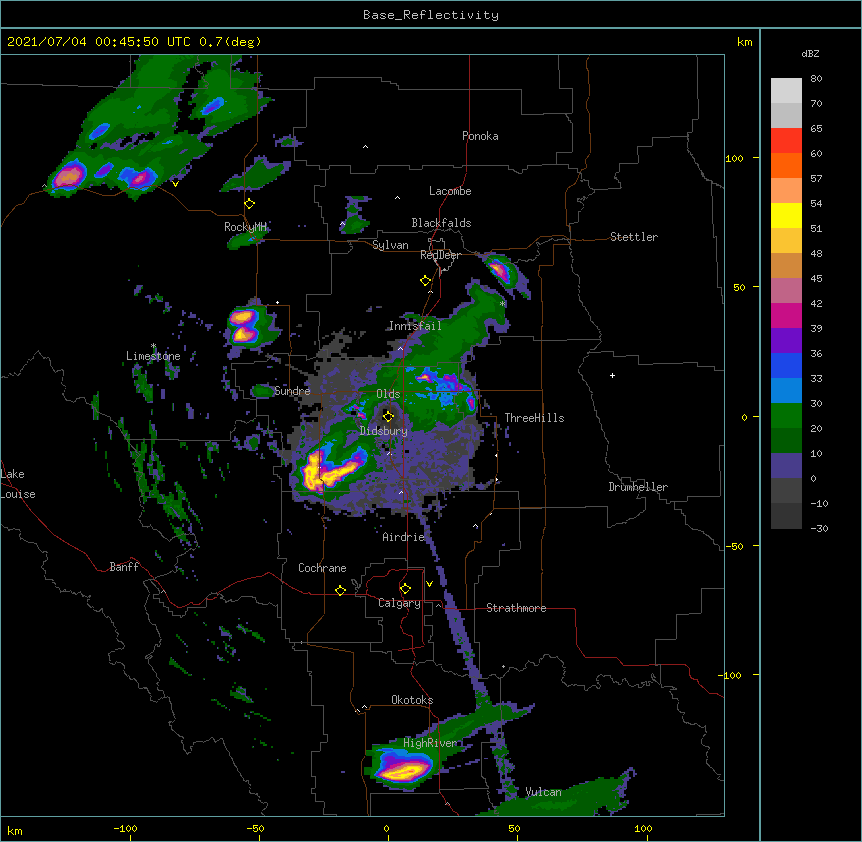Viewport: 862px width, 842px height.
Task: Click the yellow diamond marker below Cochrane
Action: point(340,590)
